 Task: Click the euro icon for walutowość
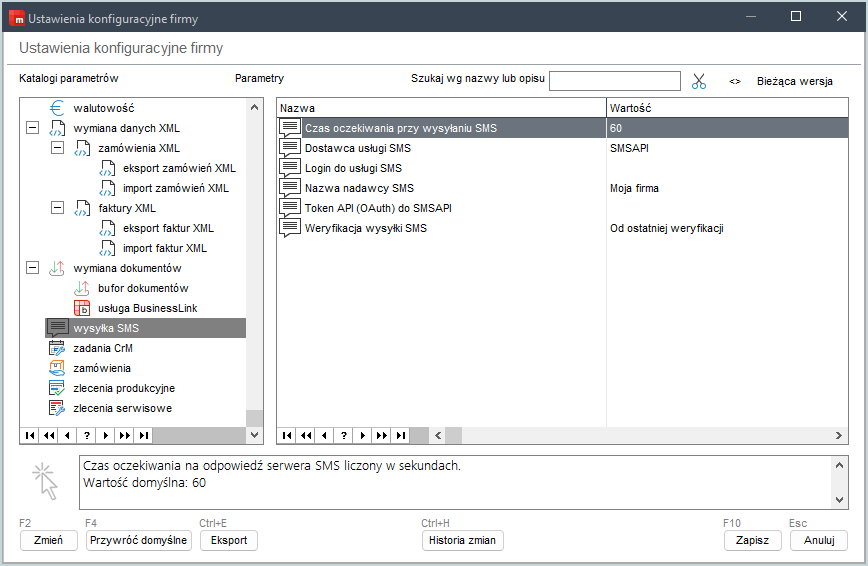click(x=57, y=108)
